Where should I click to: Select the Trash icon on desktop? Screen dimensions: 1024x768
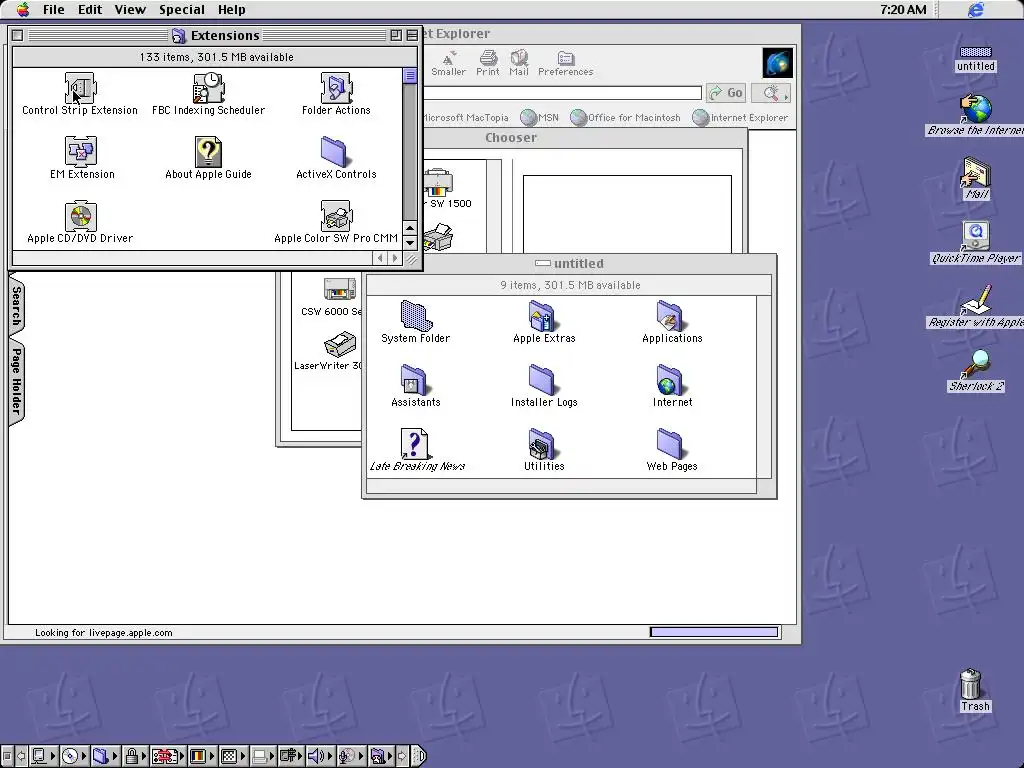pos(971,684)
